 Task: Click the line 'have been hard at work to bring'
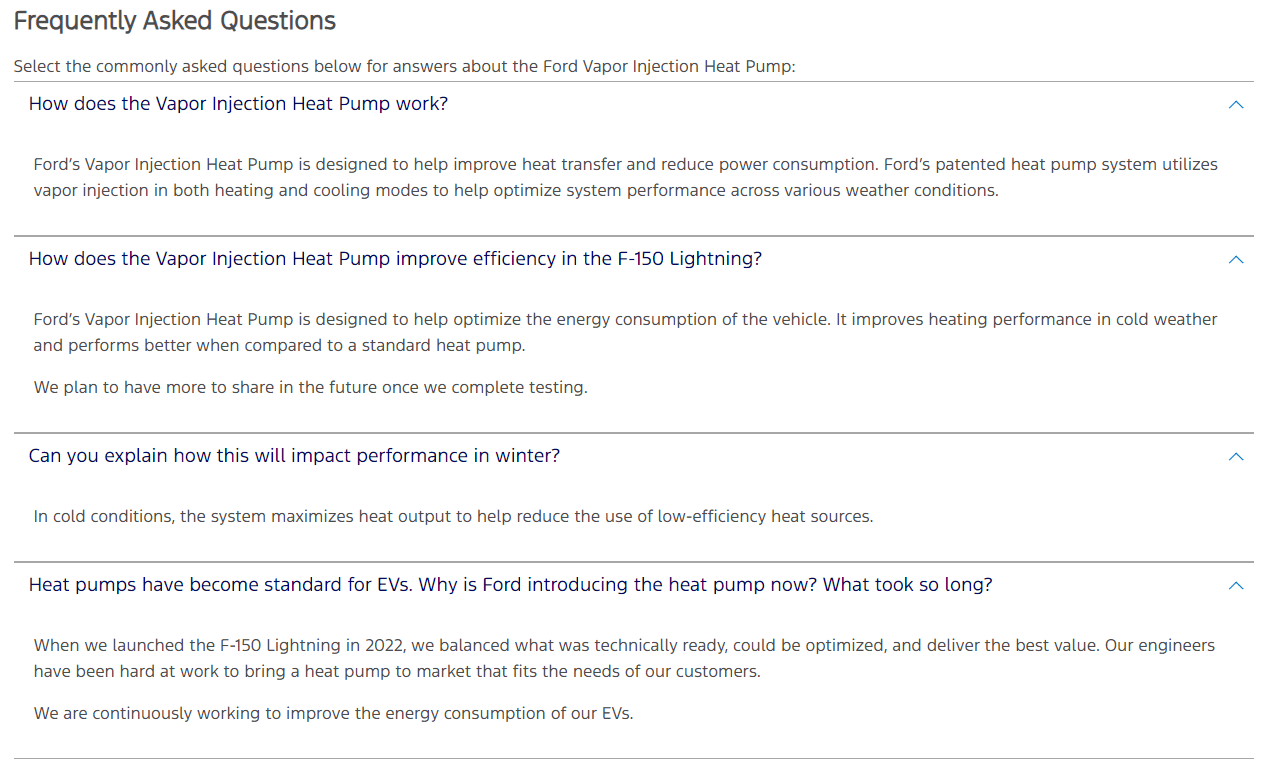tap(397, 672)
